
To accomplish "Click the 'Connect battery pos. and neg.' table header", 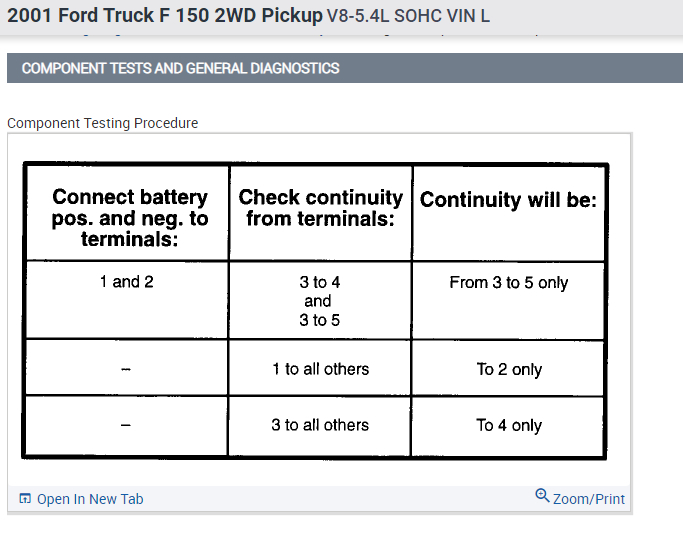I will click(130, 218).
